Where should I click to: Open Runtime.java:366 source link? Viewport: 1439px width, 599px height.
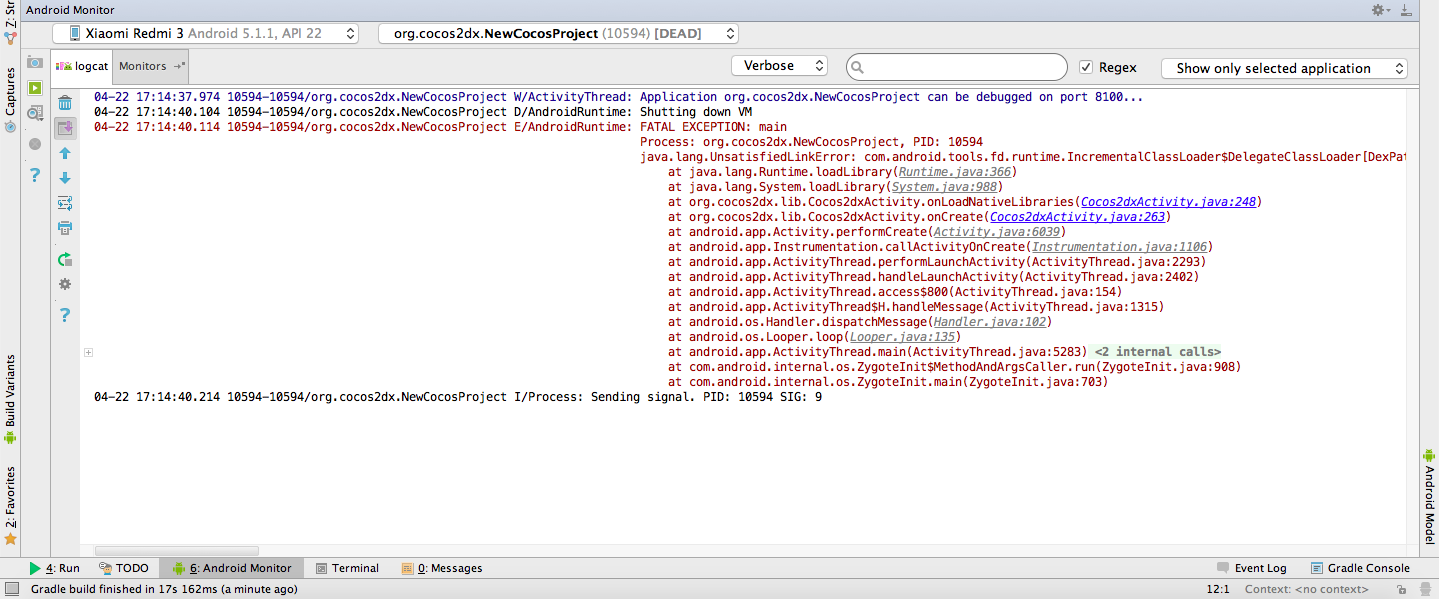tap(956, 172)
